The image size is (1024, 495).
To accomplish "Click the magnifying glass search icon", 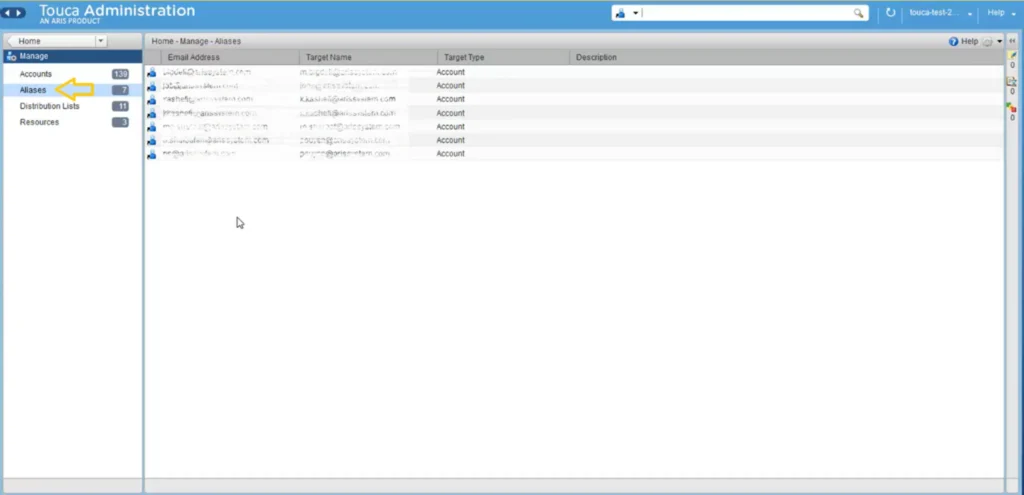I will (859, 13).
